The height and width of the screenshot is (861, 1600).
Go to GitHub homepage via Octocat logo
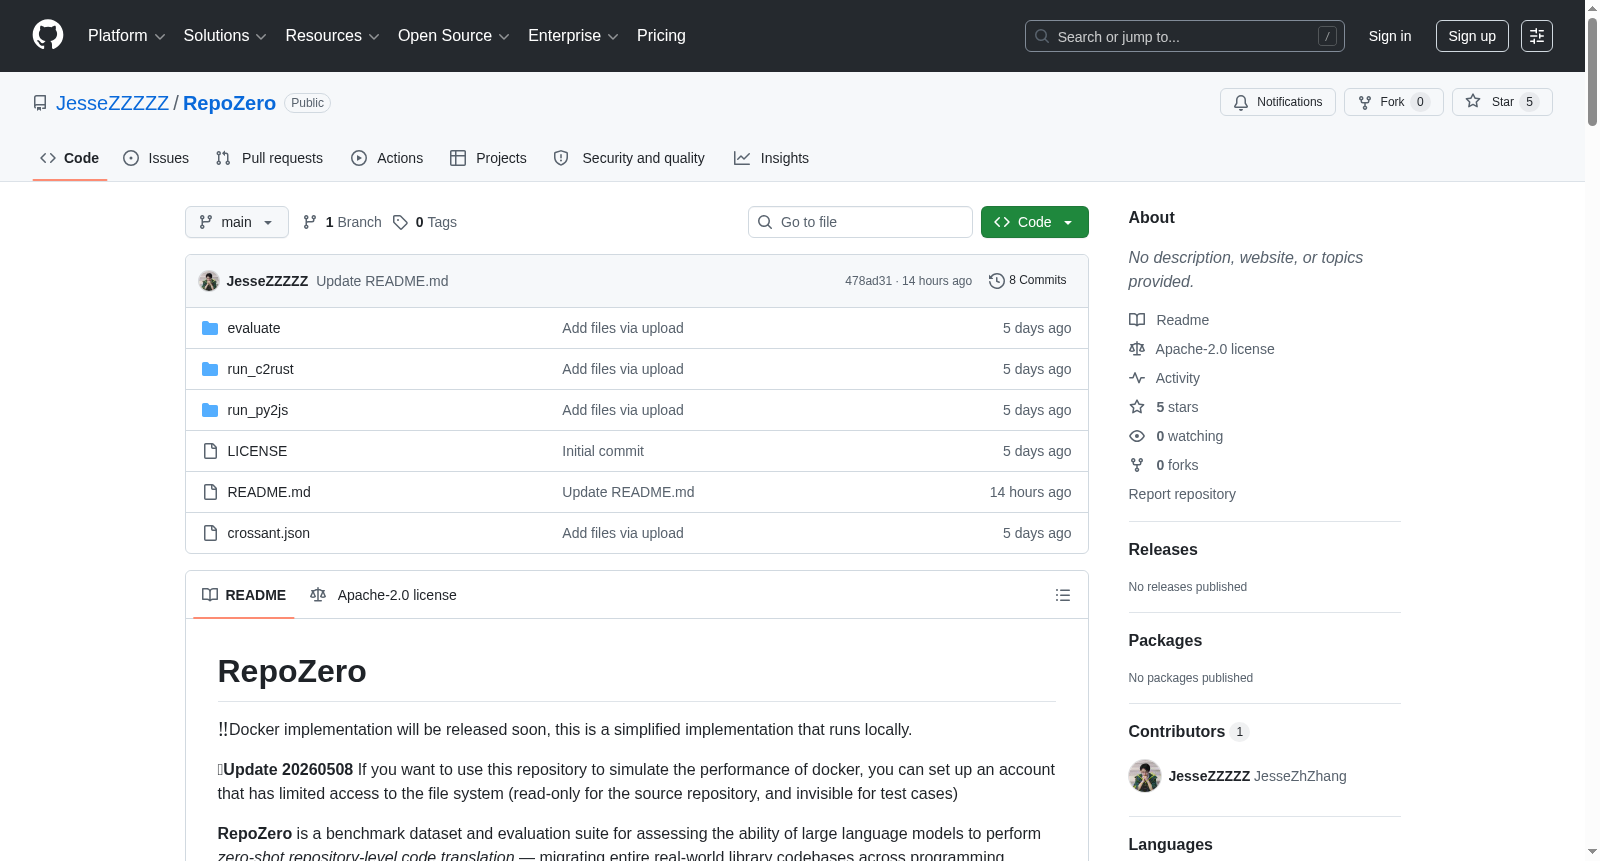(48, 35)
